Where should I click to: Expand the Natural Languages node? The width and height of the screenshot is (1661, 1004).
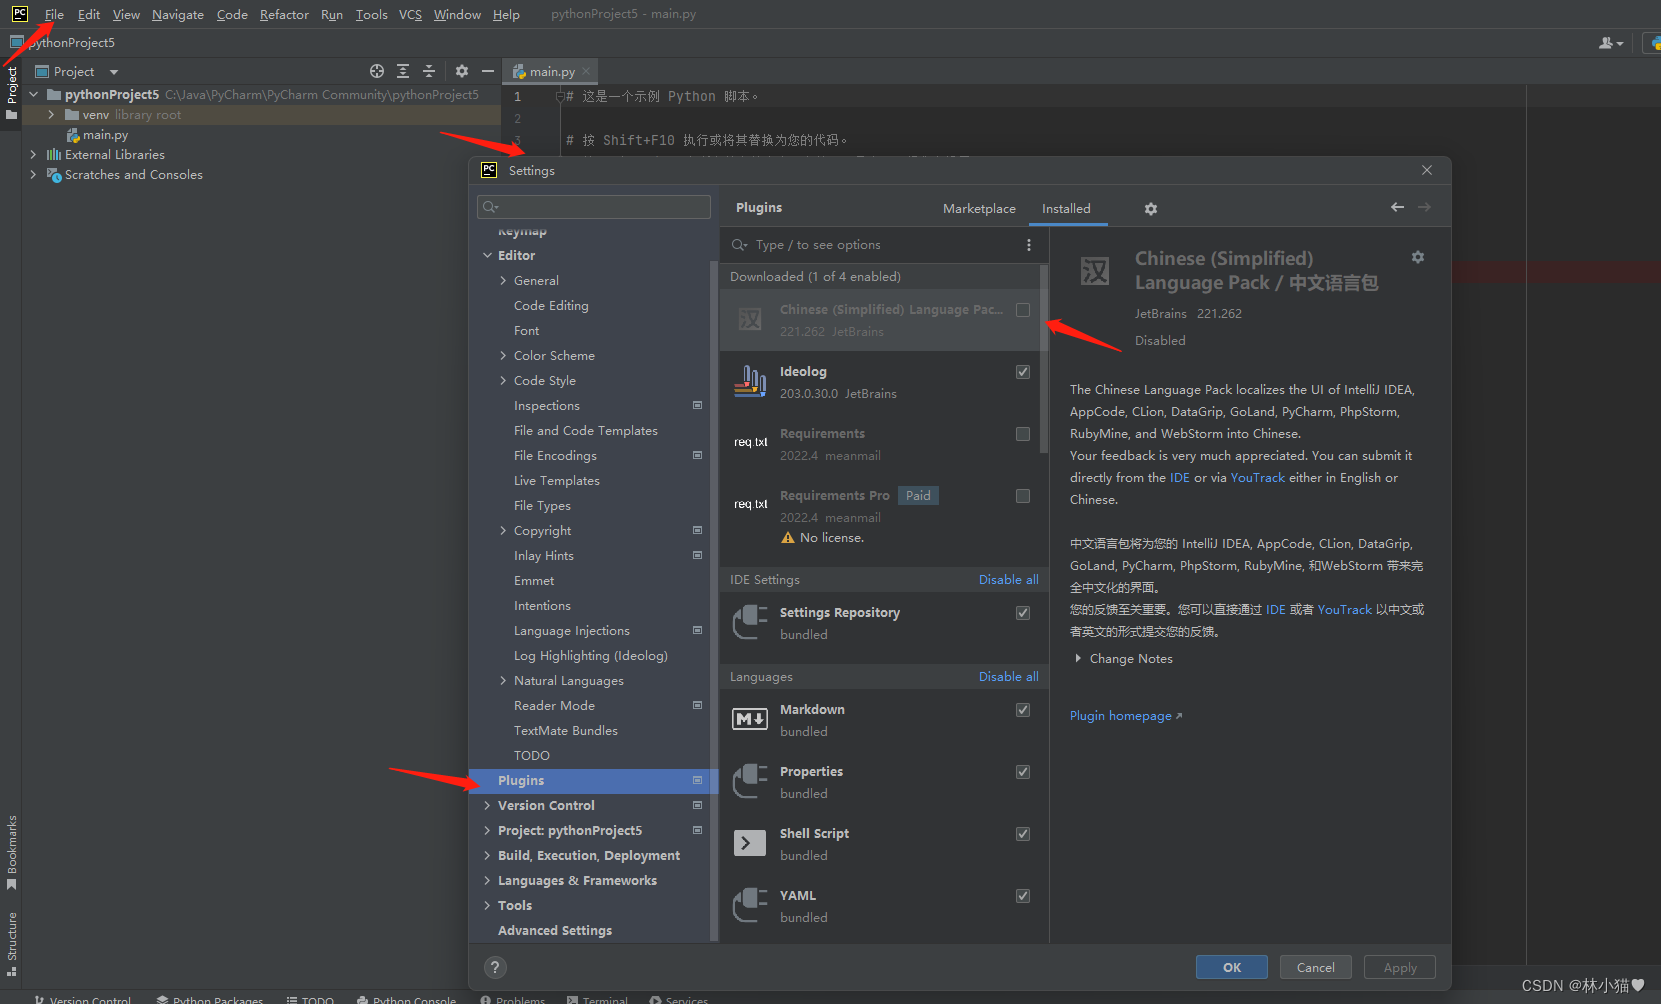point(503,681)
